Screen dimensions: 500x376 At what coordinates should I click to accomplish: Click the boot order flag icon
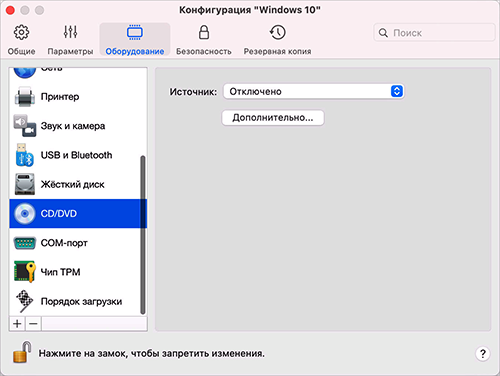point(25,301)
